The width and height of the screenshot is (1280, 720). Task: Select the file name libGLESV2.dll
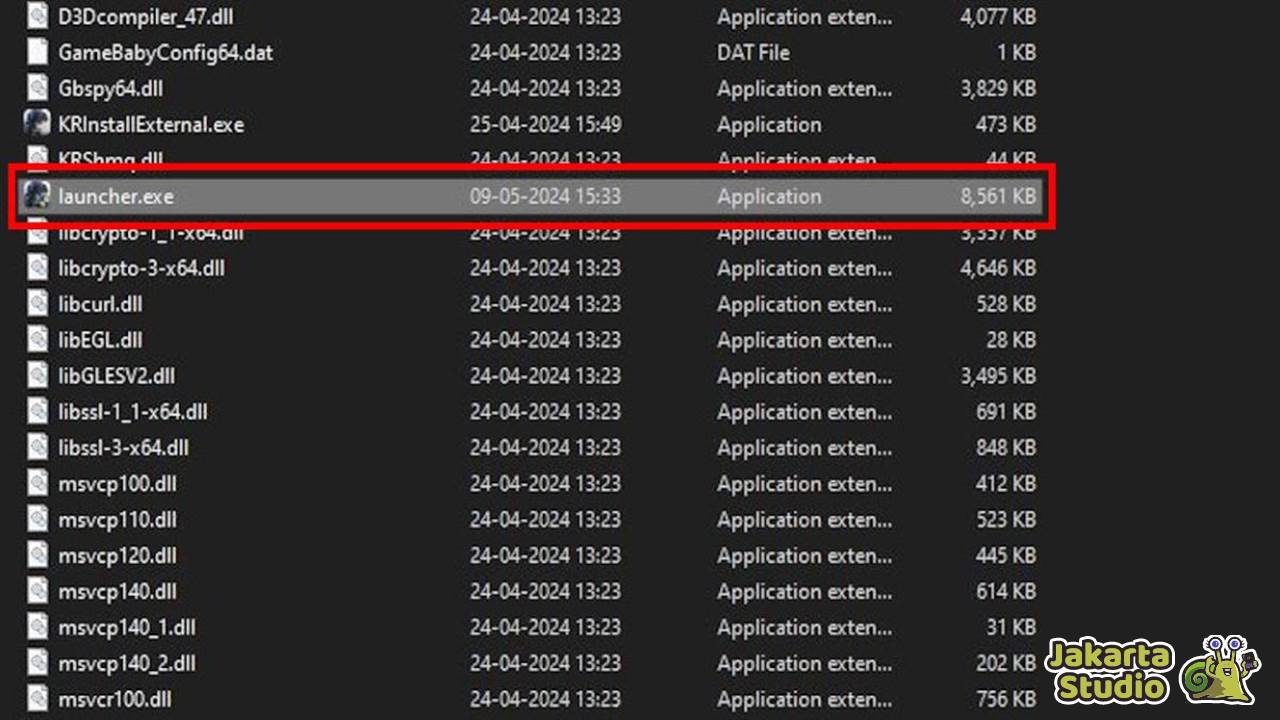click(116, 377)
